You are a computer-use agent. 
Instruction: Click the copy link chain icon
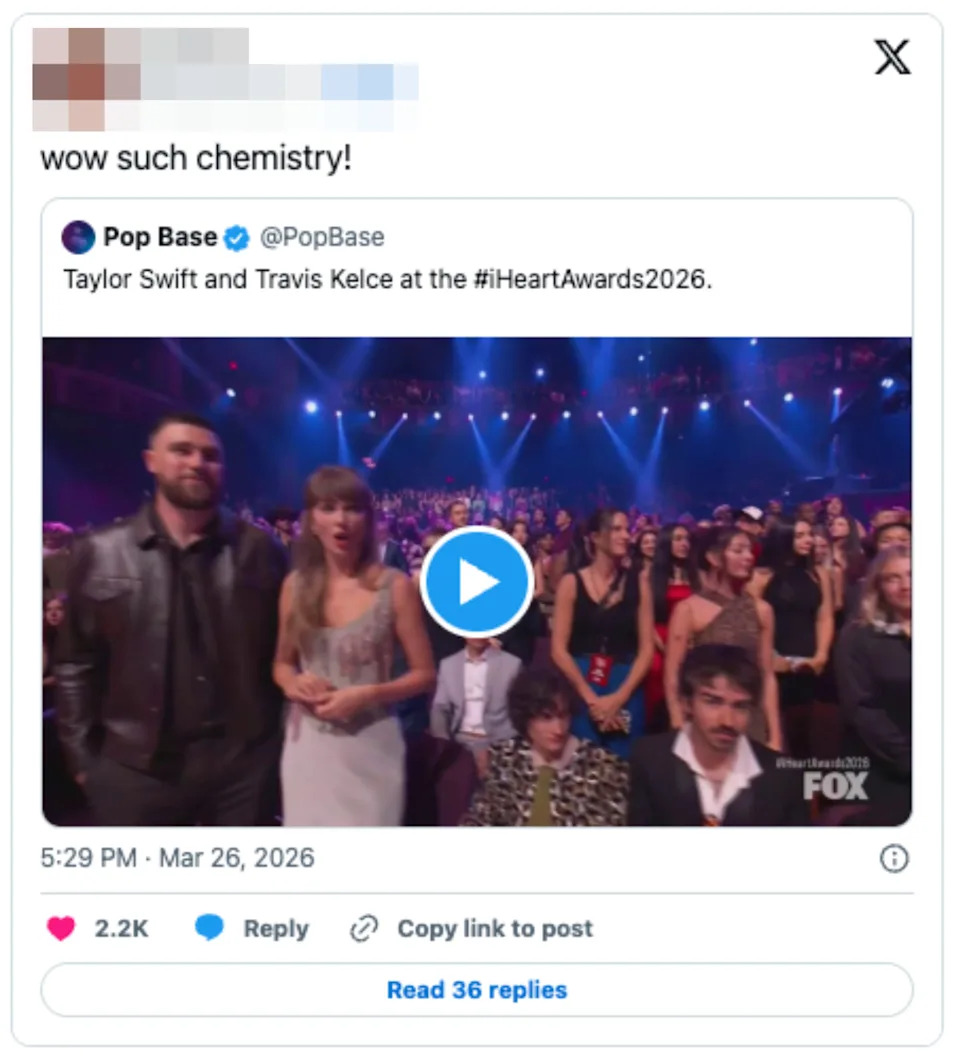[x=364, y=928]
